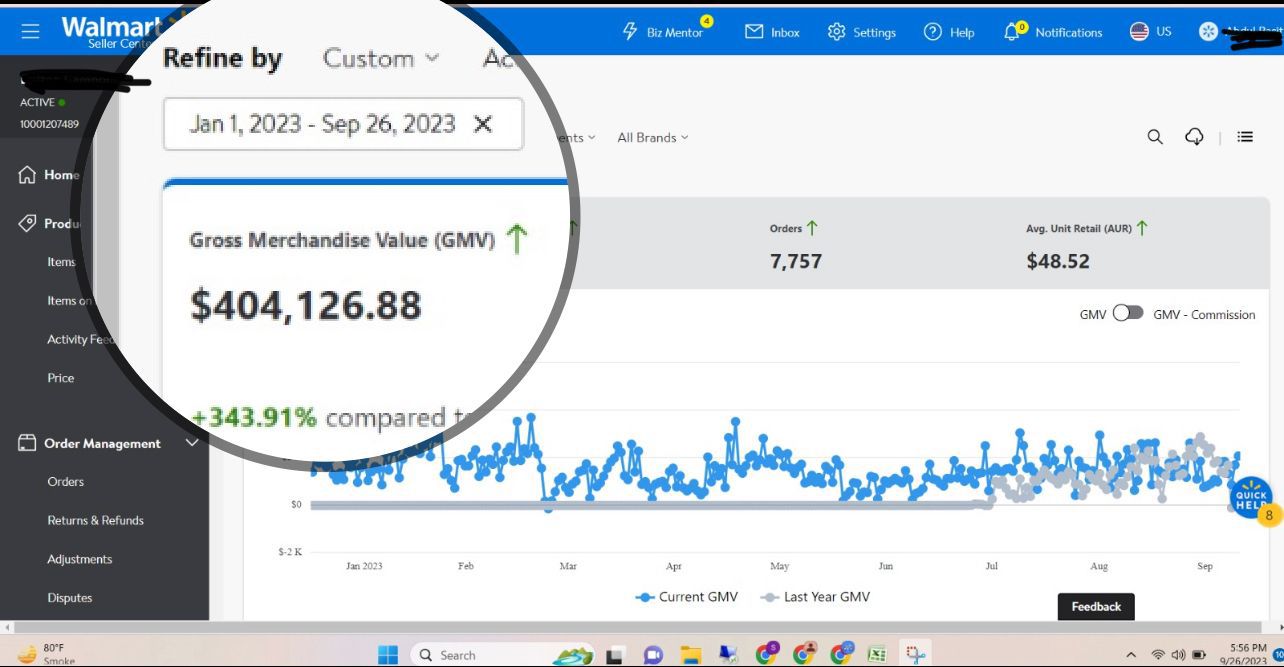
Task: Click the first Chrome icon in taskbar
Action: pyautogui.click(x=767, y=654)
